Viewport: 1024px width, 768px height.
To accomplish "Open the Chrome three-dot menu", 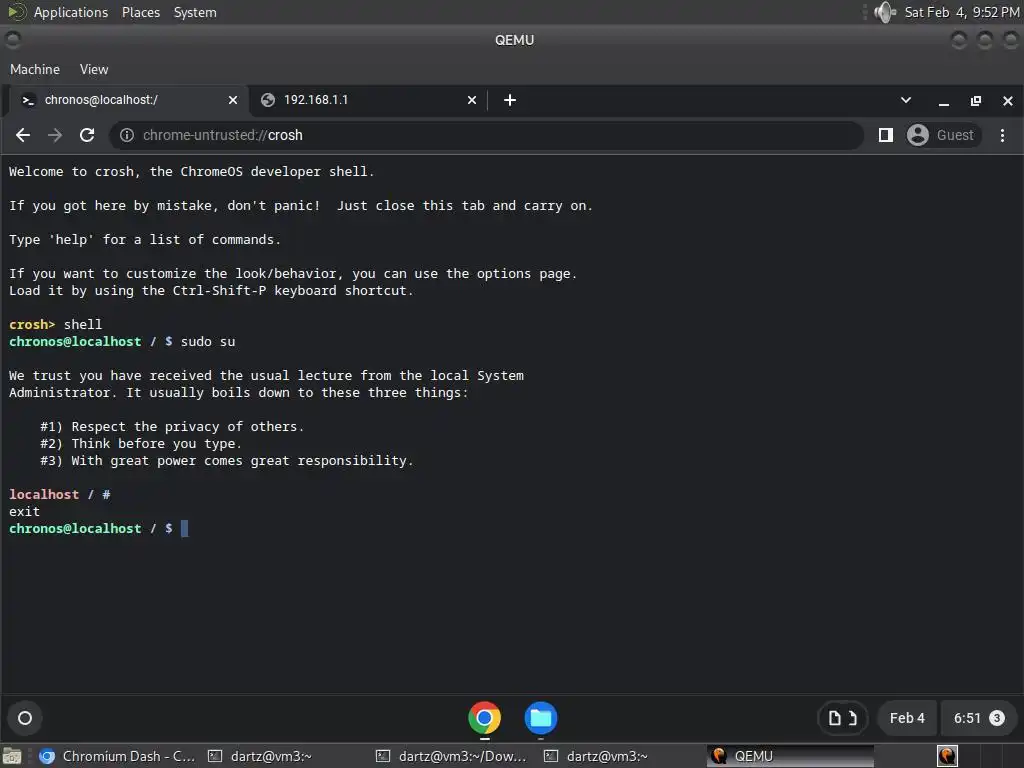I will point(1002,135).
